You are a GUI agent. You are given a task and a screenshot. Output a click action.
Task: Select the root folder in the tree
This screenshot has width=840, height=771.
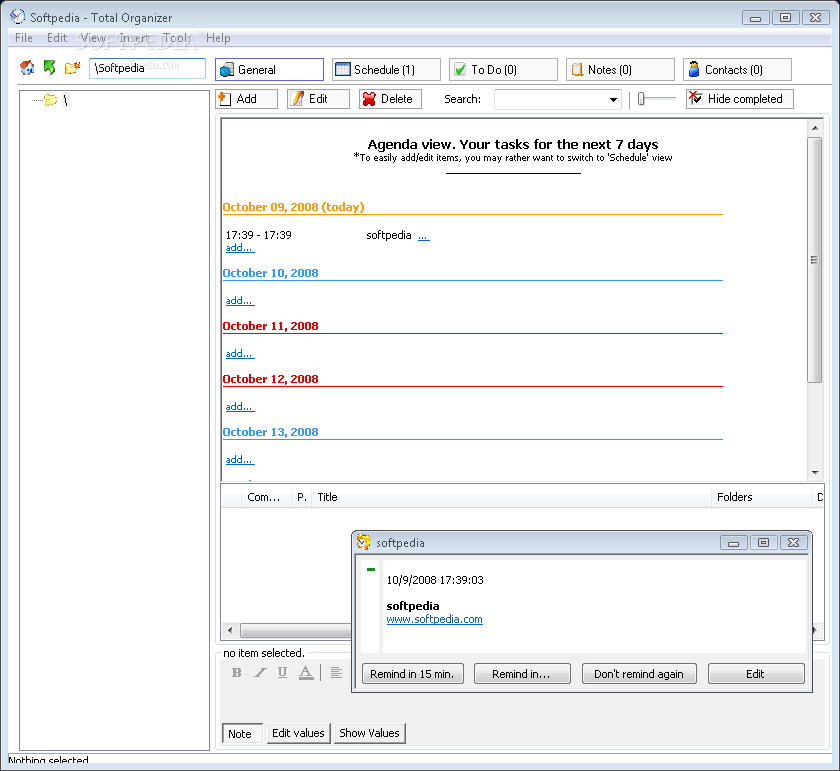tap(66, 100)
